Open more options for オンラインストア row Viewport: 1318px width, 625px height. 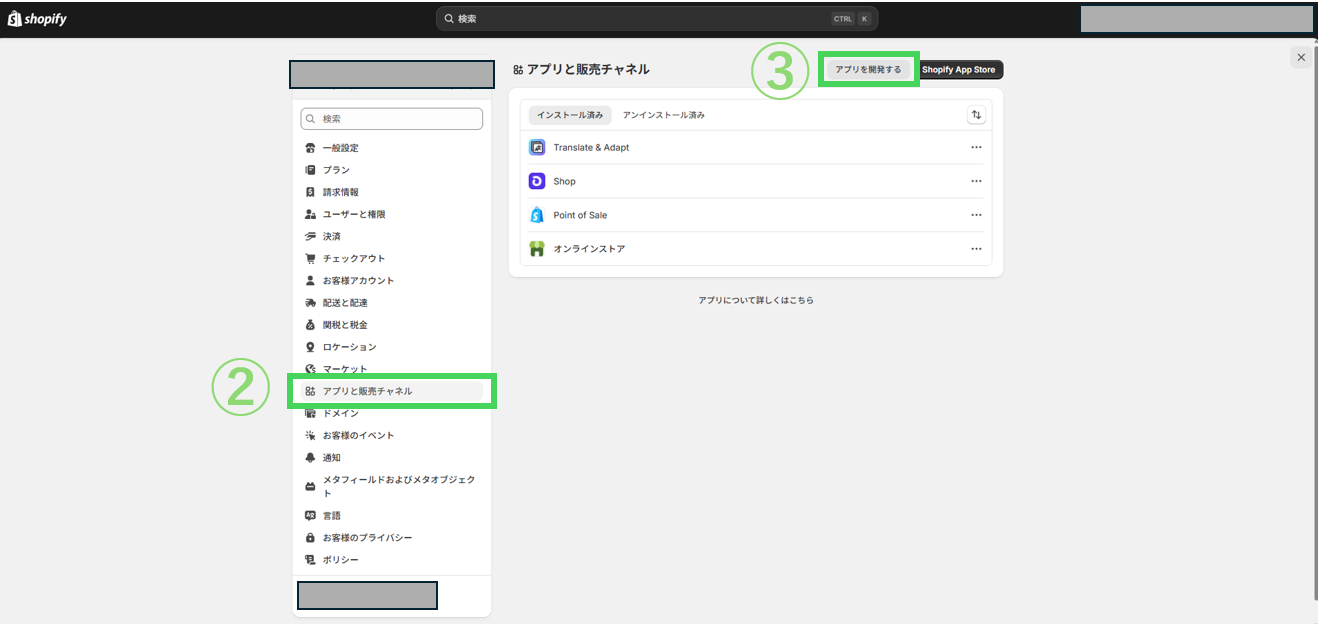point(976,249)
